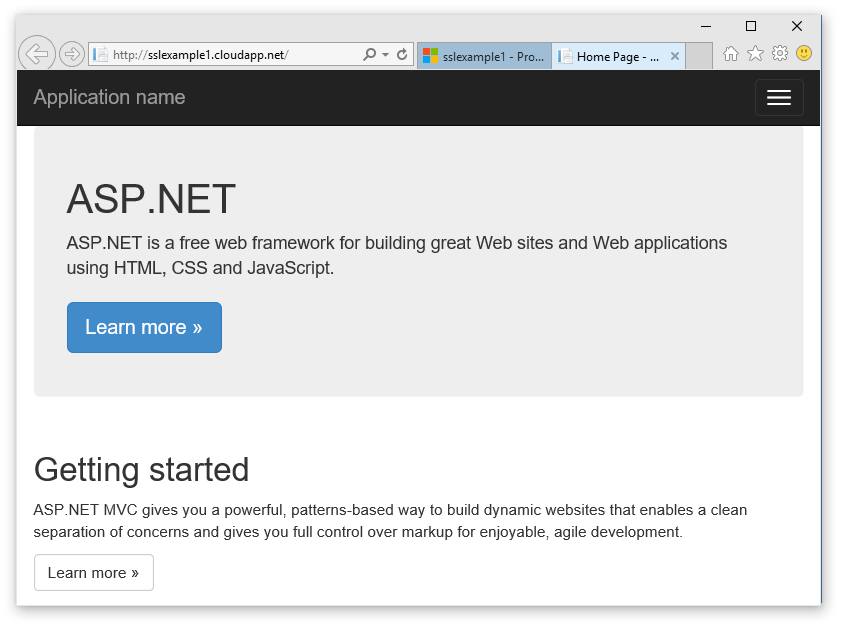Click the search magnifier icon in address bar
The width and height of the screenshot is (846, 624).
tap(369, 55)
